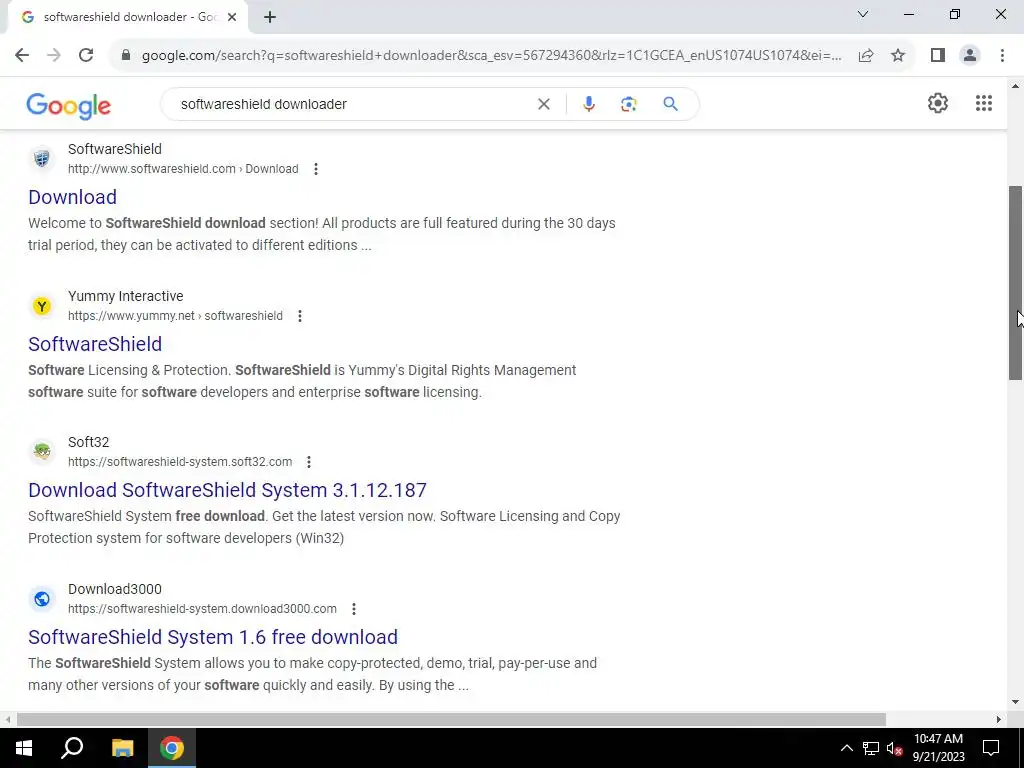Open the taskbar clock and date
Viewport: 1024px width, 768px height.
(938, 748)
